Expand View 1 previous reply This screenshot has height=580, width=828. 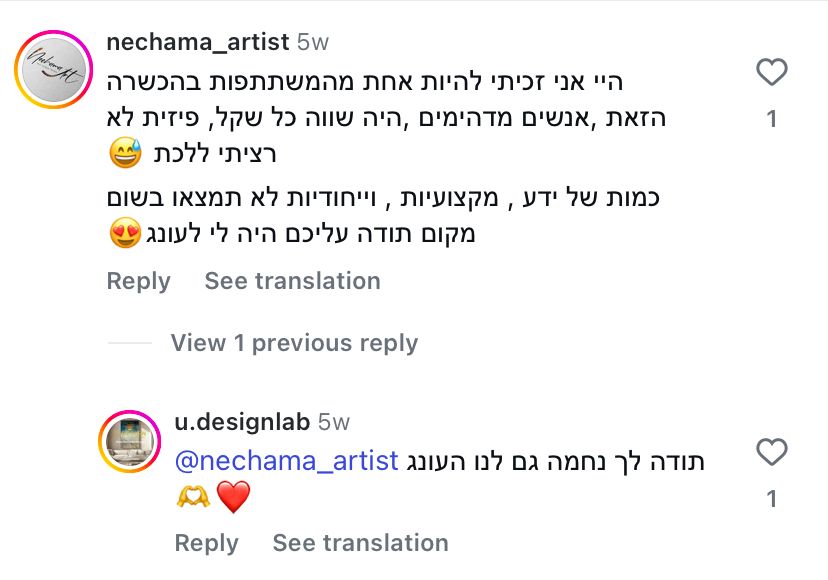(293, 343)
